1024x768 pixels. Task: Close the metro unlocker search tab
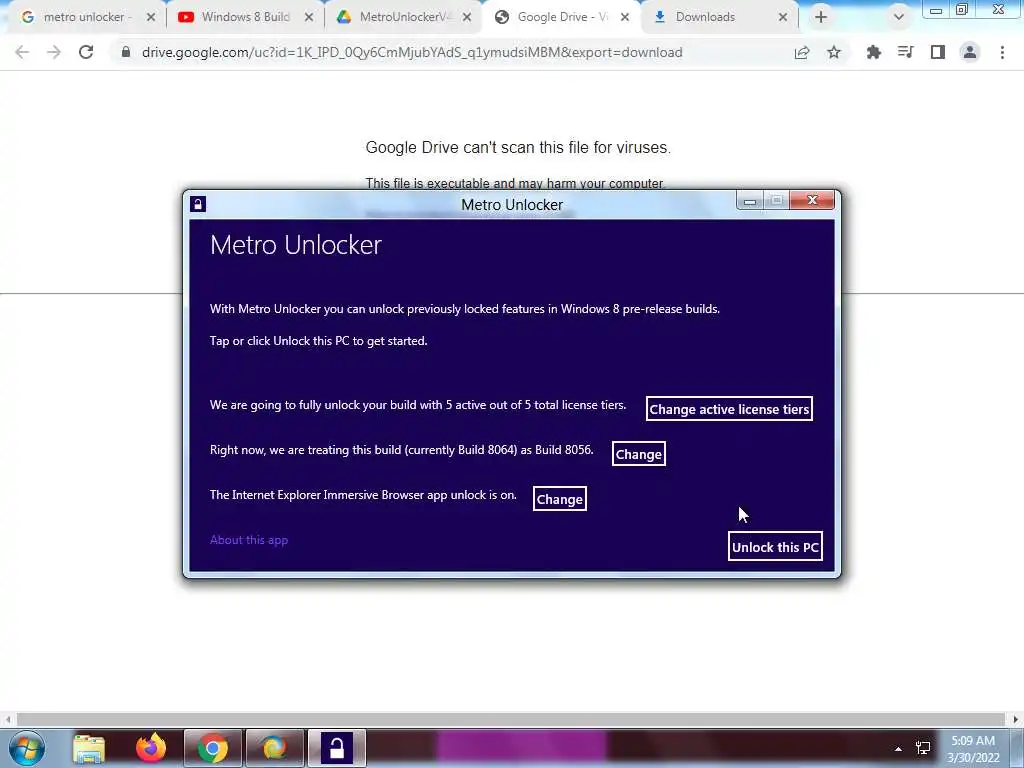point(151,17)
